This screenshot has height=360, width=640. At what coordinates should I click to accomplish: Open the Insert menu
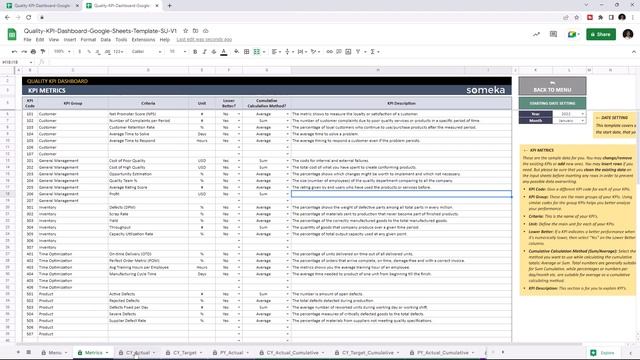pyautogui.click(x=70, y=40)
